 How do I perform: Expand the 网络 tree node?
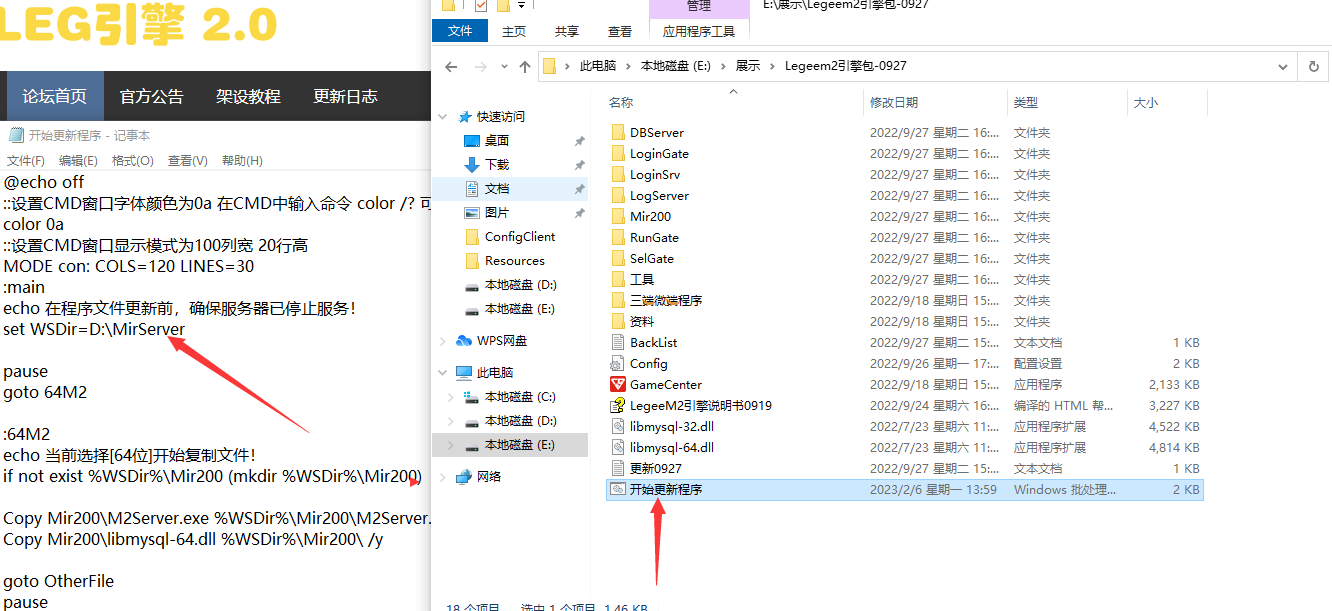(x=444, y=477)
